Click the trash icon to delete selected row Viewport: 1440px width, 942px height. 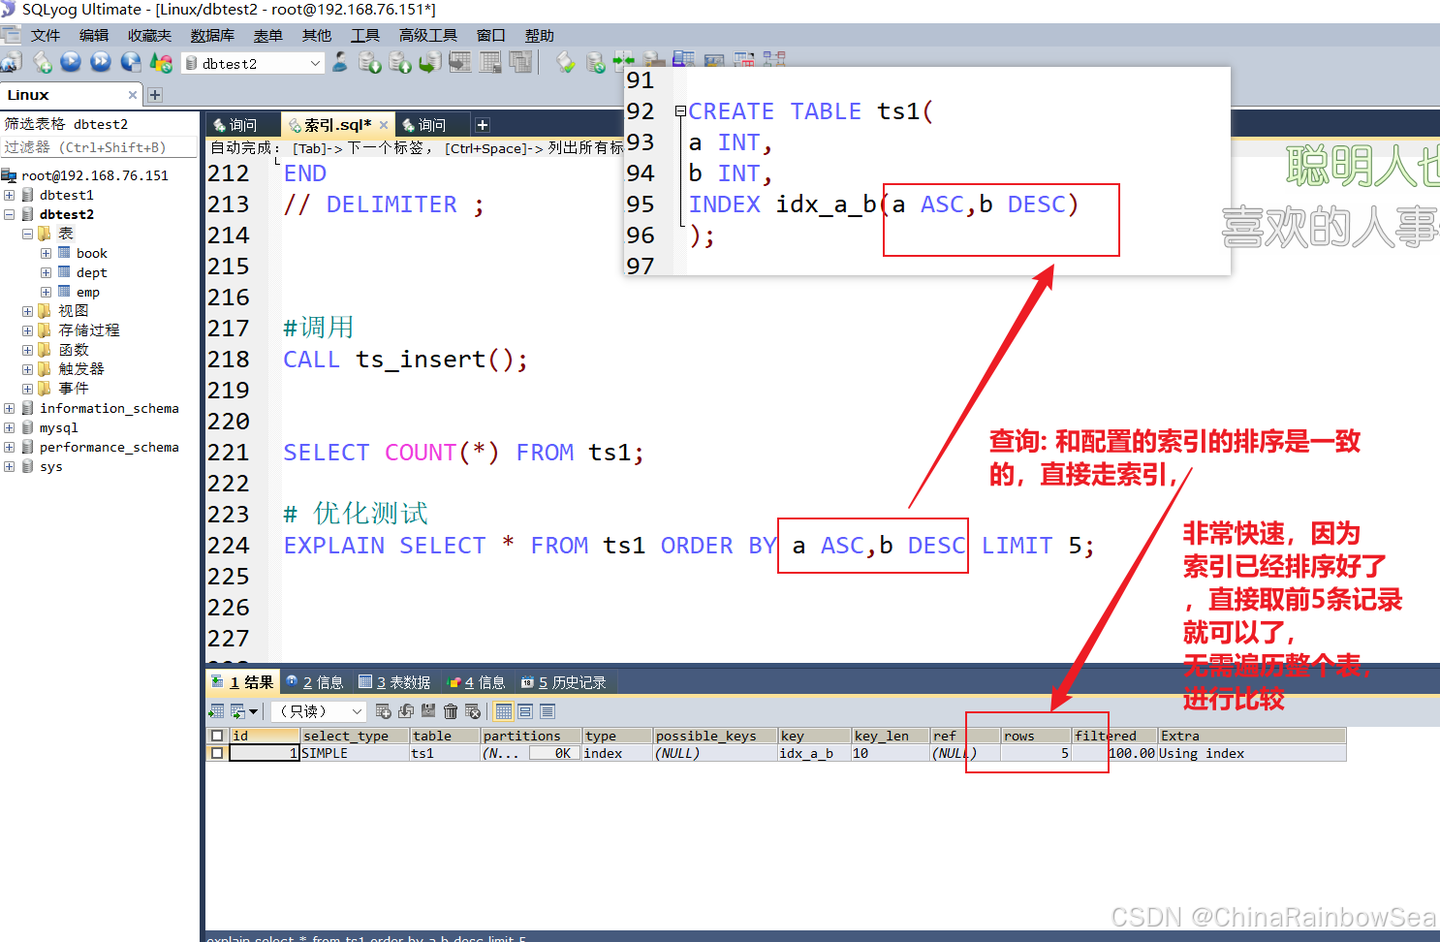click(x=451, y=711)
